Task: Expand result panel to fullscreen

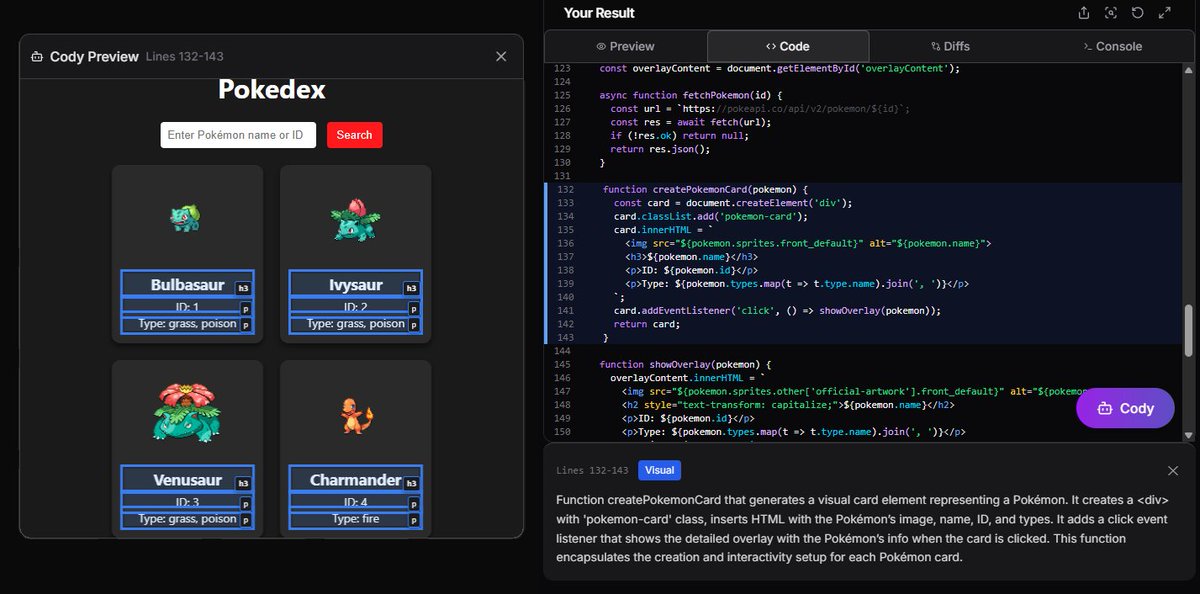Action: tap(1165, 13)
